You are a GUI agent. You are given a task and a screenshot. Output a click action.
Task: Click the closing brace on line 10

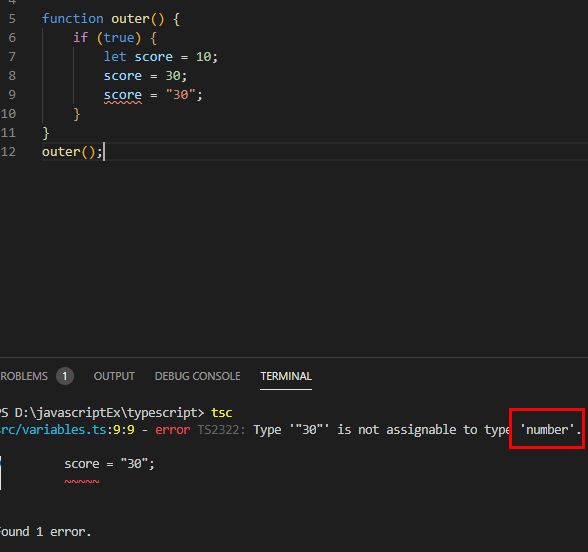pos(76,114)
